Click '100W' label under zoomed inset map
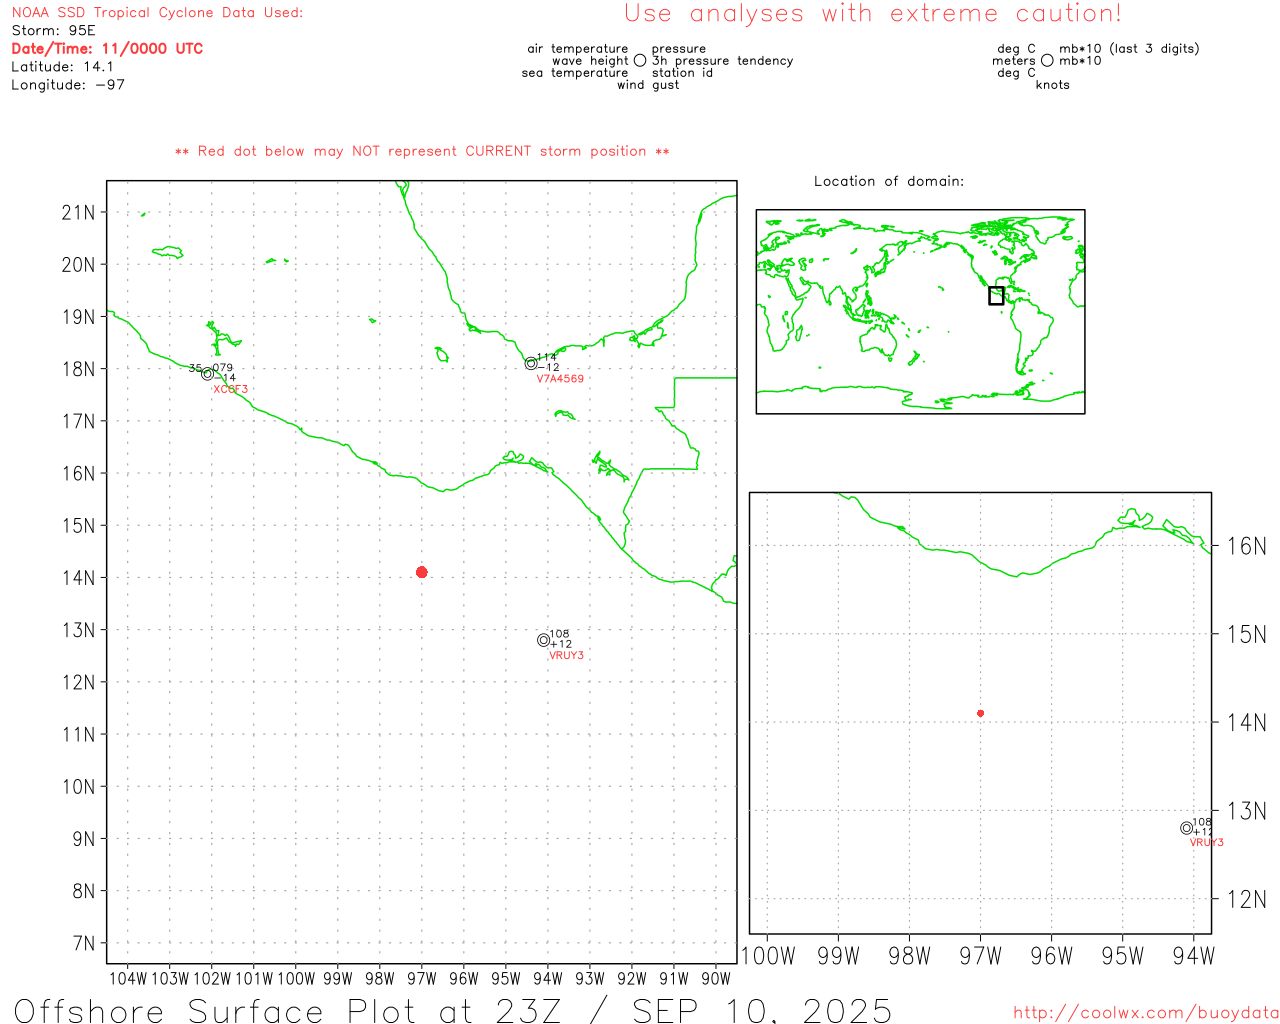 [x=767, y=956]
